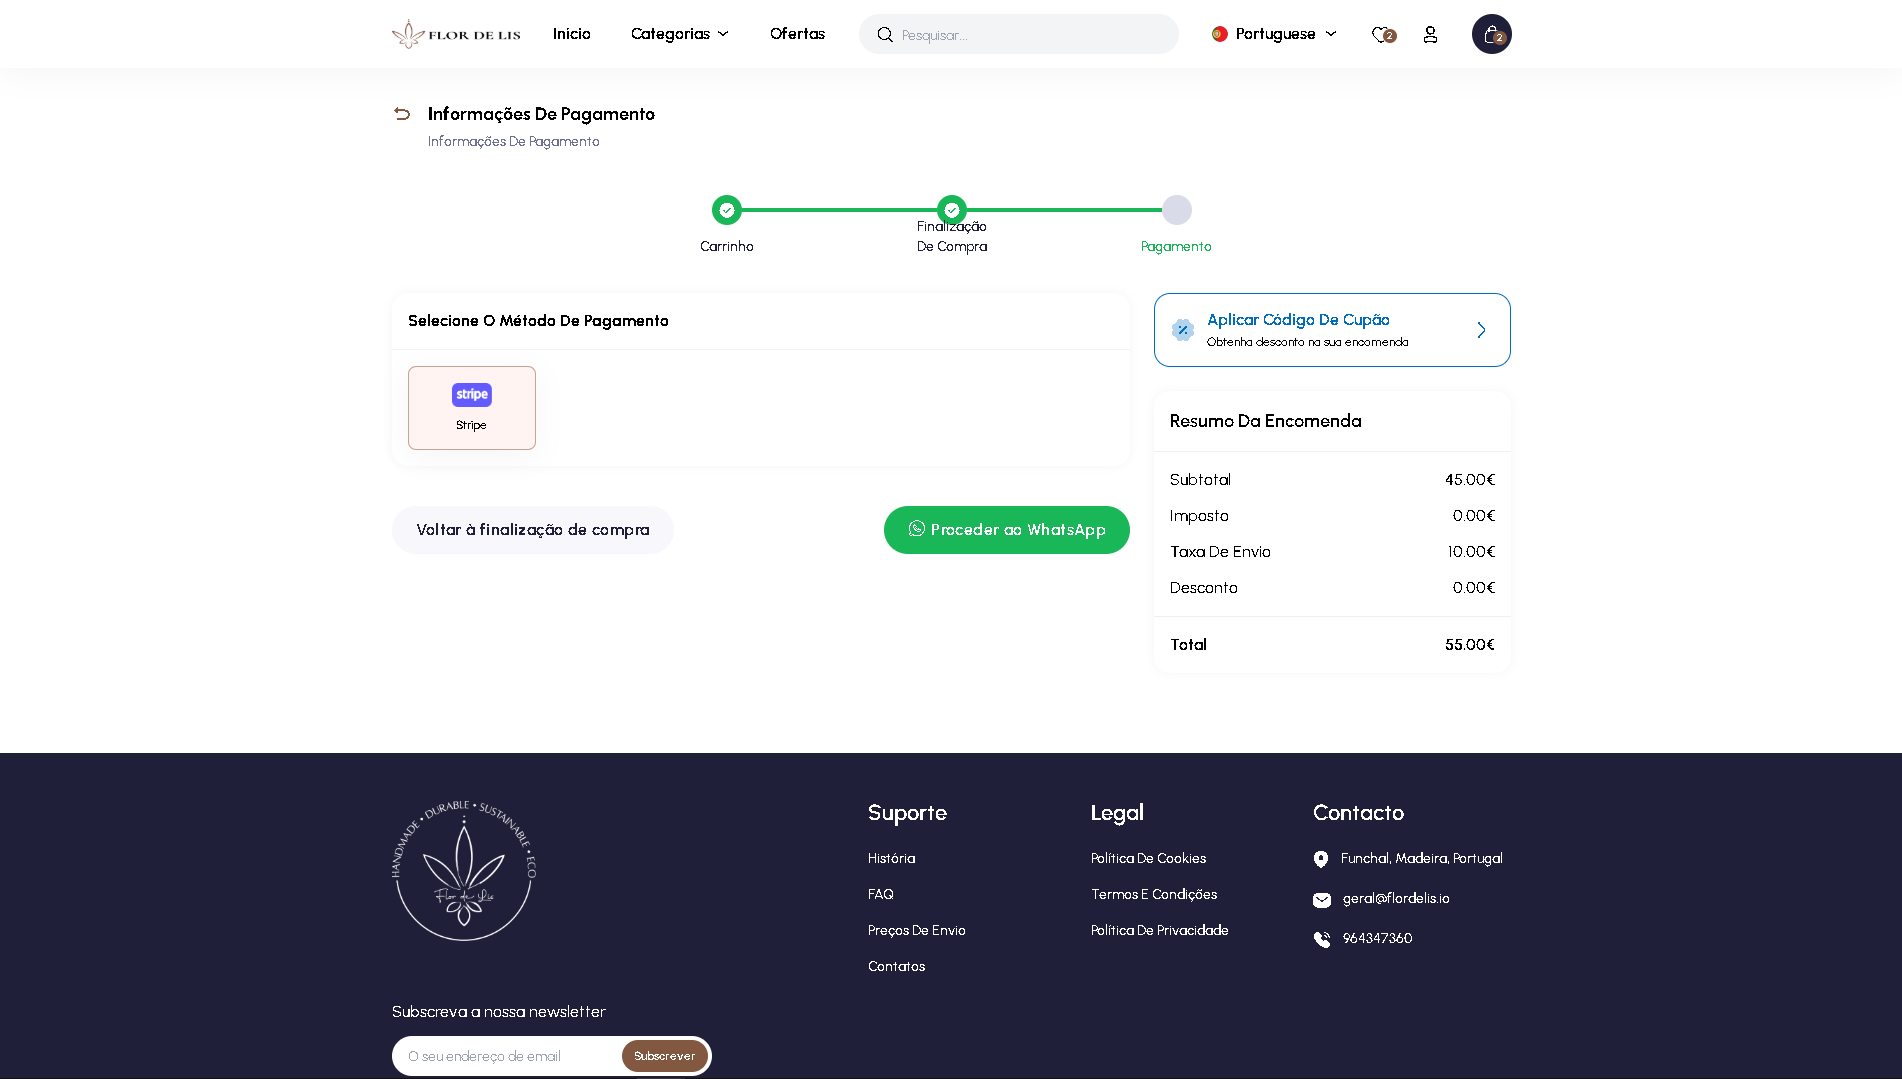Click the back arrow near Informações De Pagamento
The height and width of the screenshot is (1079, 1902).
pos(402,114)
